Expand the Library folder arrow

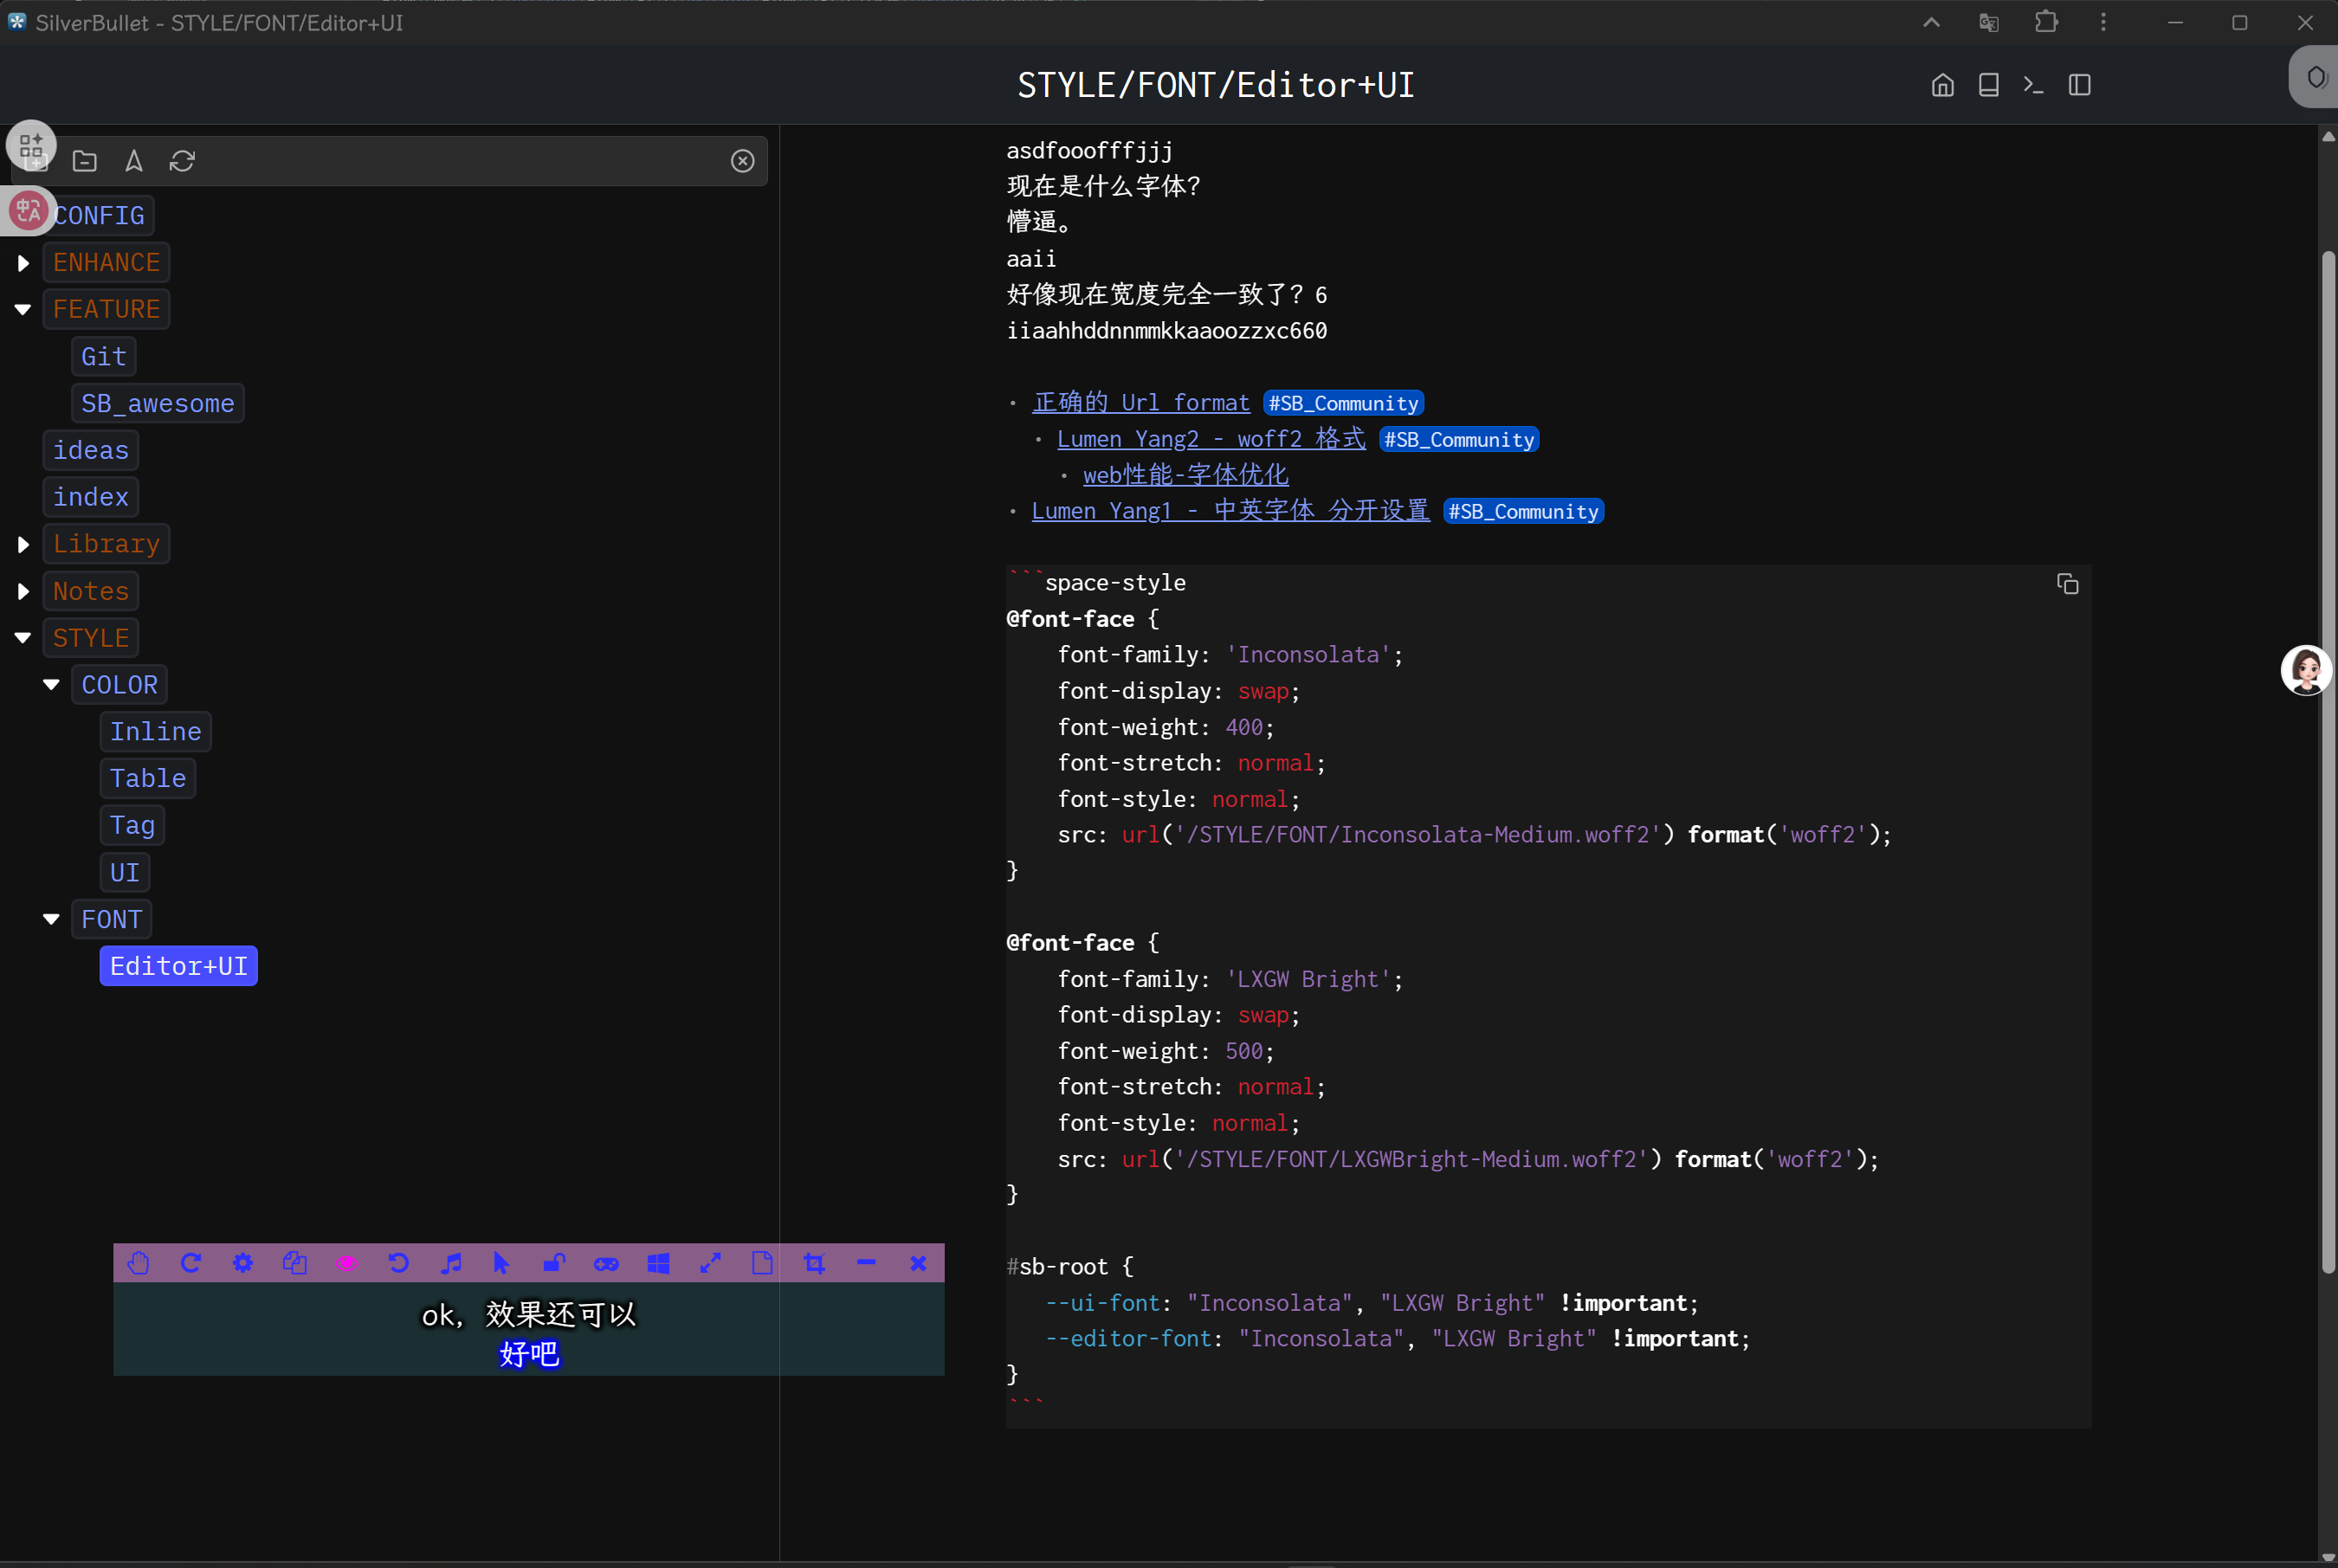pyautogui.click(x=23, y=544)
